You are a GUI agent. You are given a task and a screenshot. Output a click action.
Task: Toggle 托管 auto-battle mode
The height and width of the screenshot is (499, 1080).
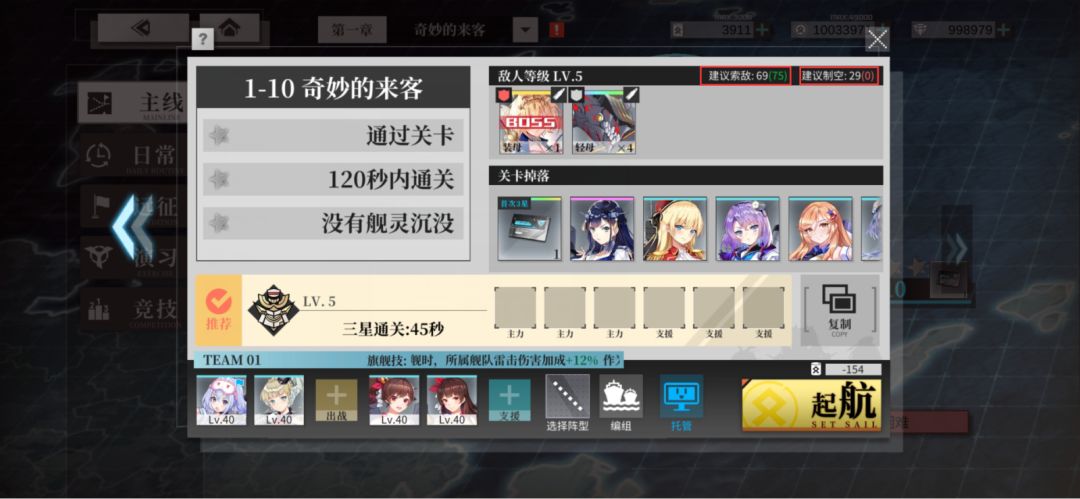(681, 403)
